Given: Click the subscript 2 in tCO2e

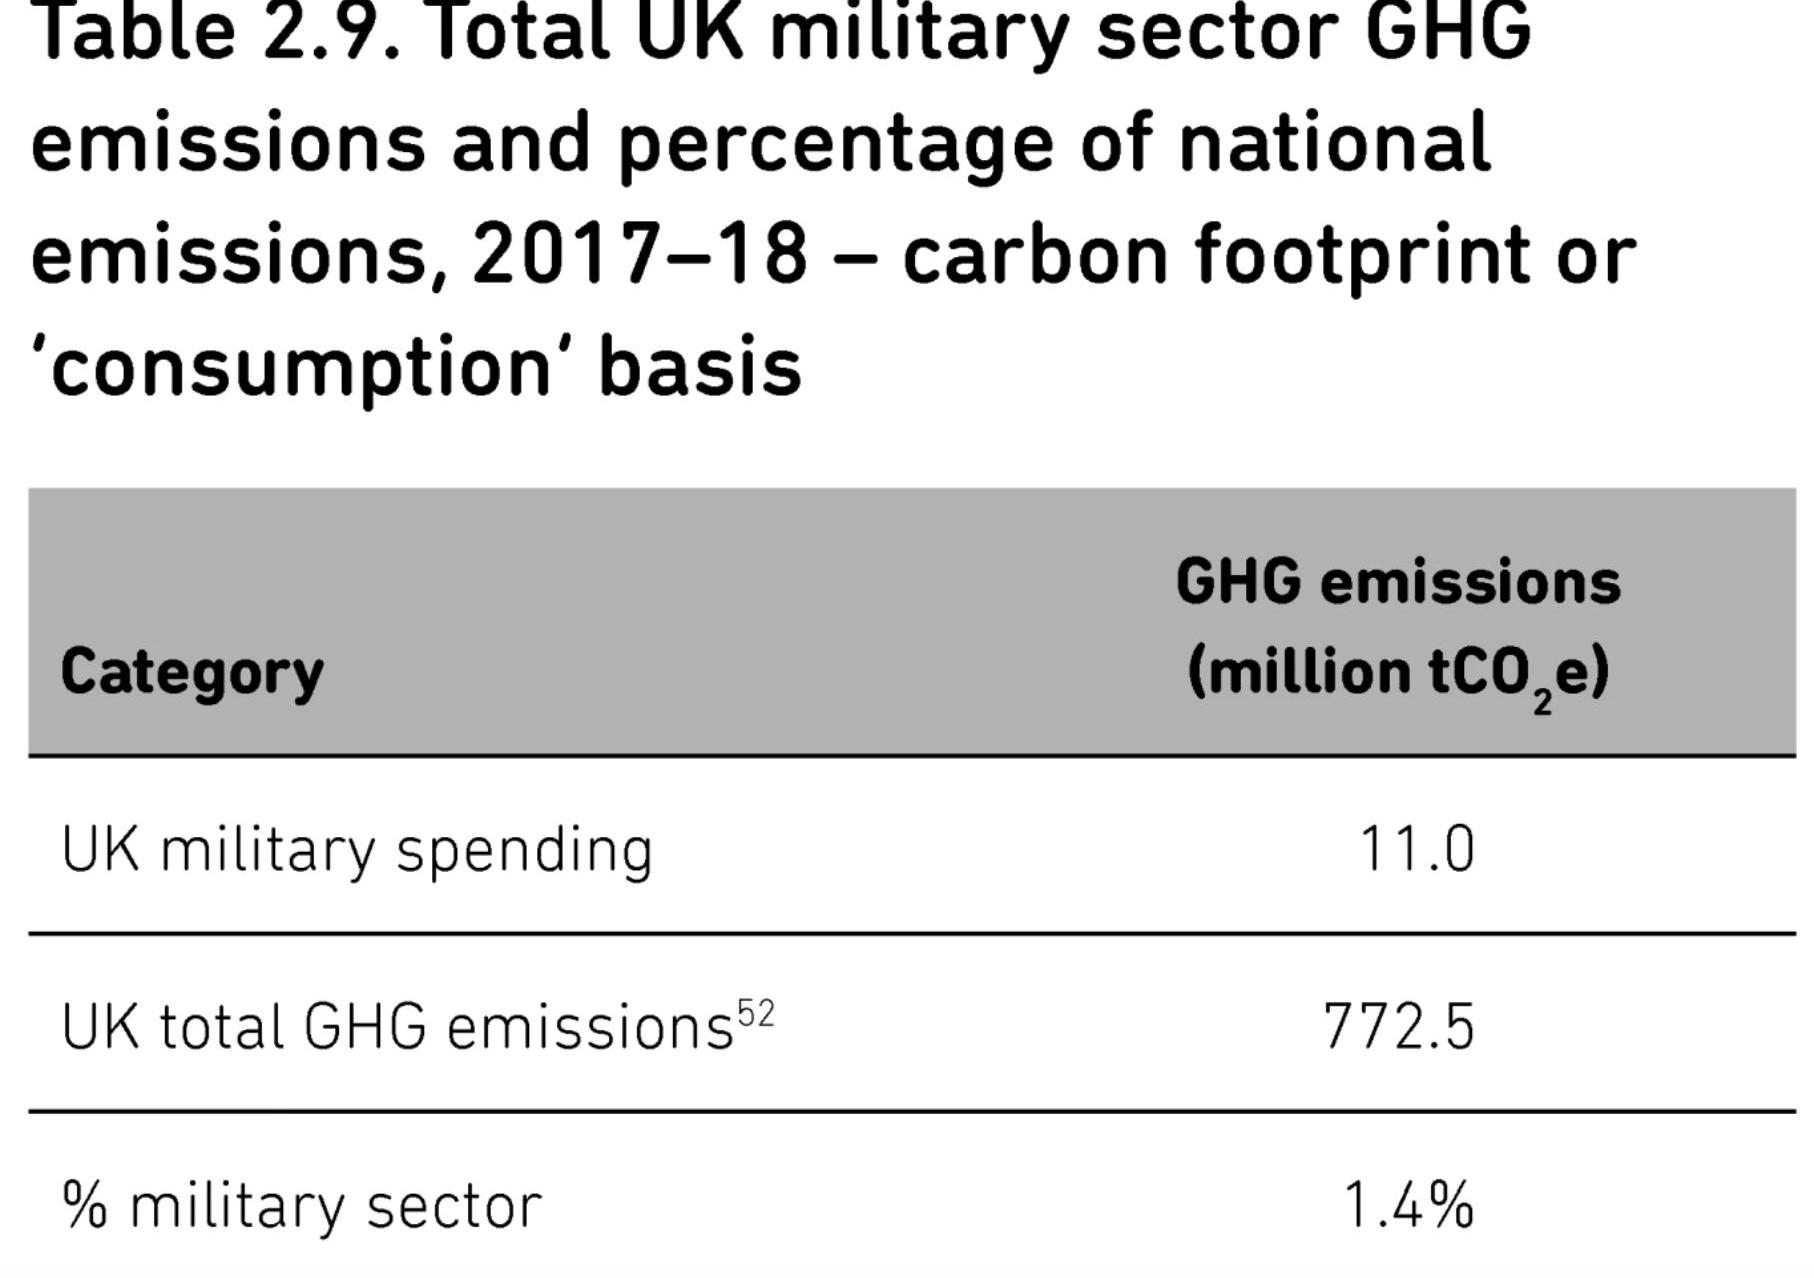Looking at the screenshot, I should (1542, 702).
